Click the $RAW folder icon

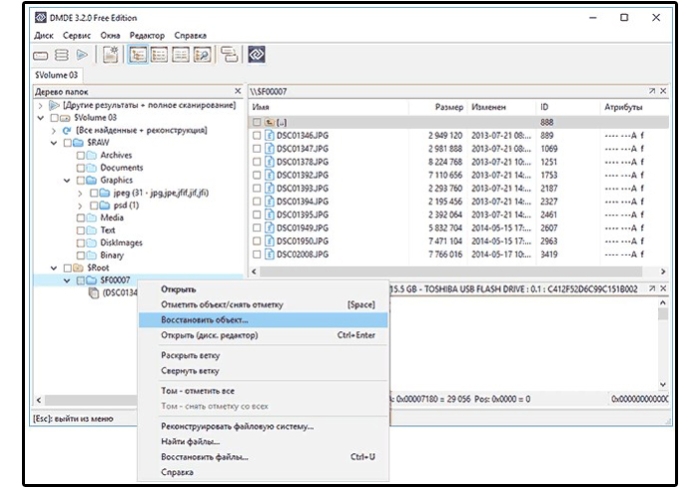[78, 143]
